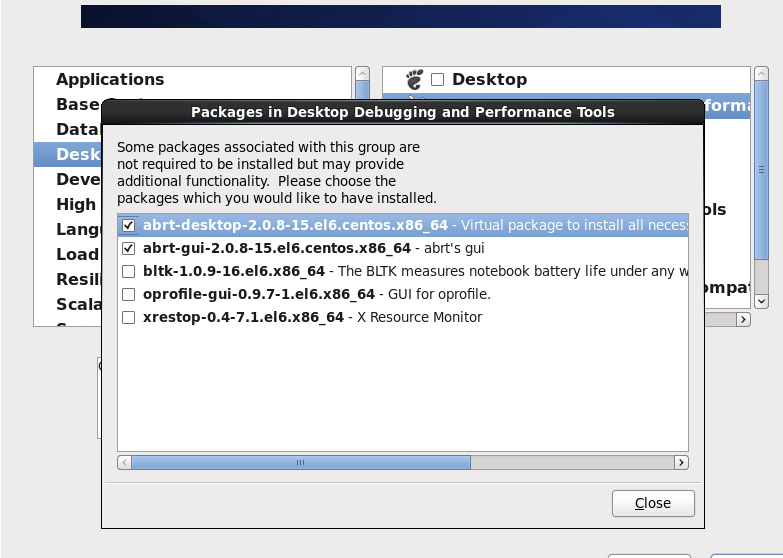Viewport: 783px width, 558px height.
Task: Select the Base System category row
Action: pos(68,104)
